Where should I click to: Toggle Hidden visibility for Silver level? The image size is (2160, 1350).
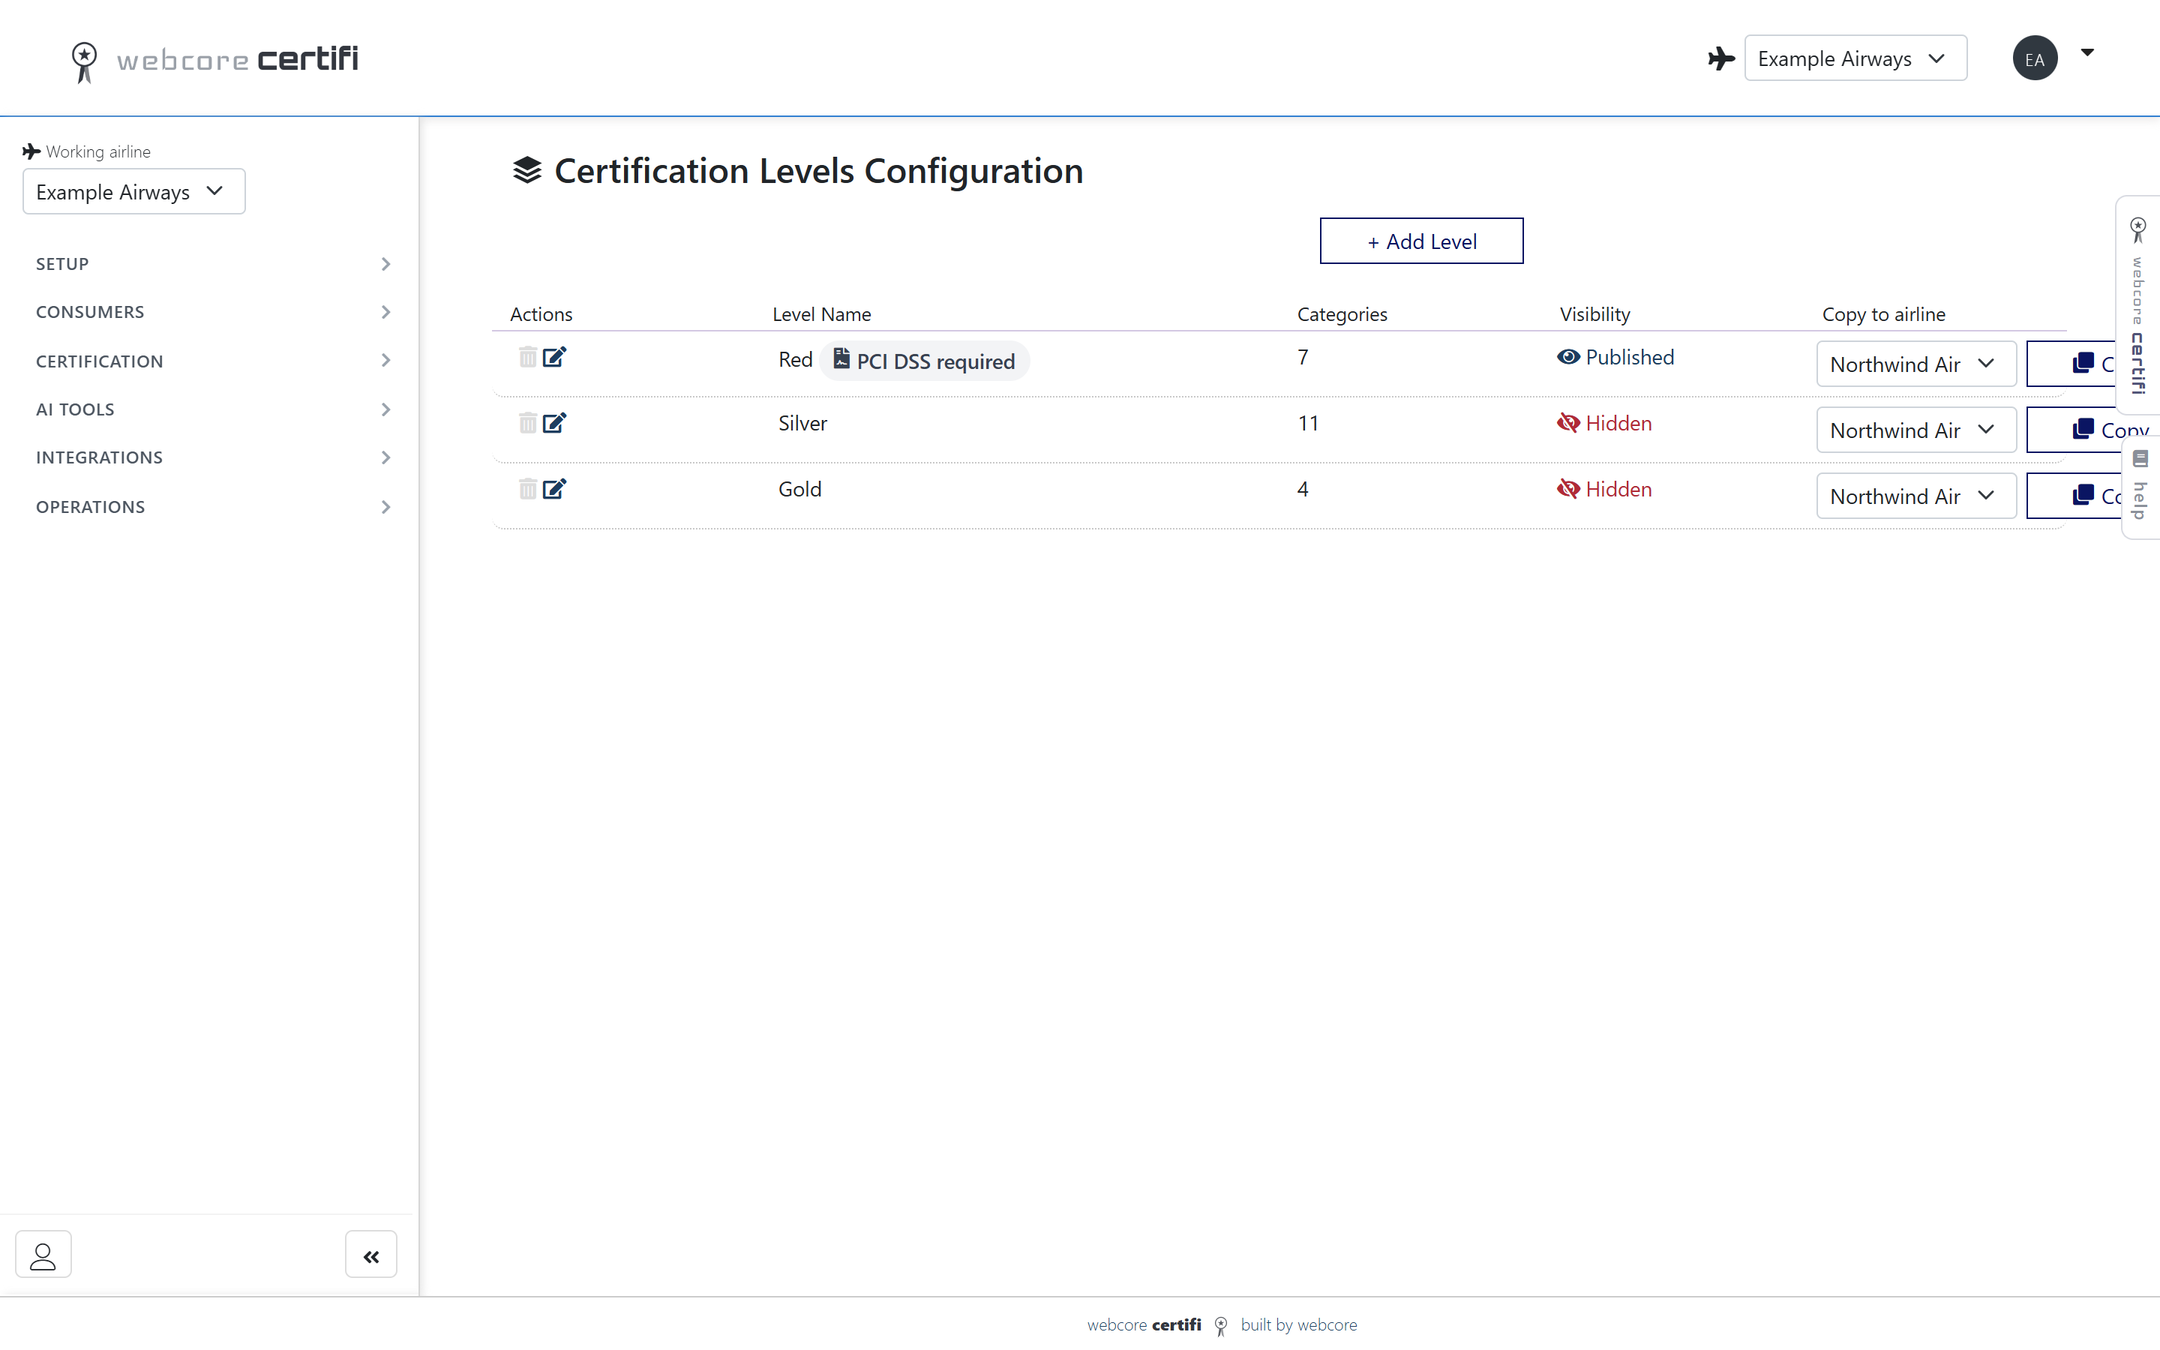click(1604, 423)
